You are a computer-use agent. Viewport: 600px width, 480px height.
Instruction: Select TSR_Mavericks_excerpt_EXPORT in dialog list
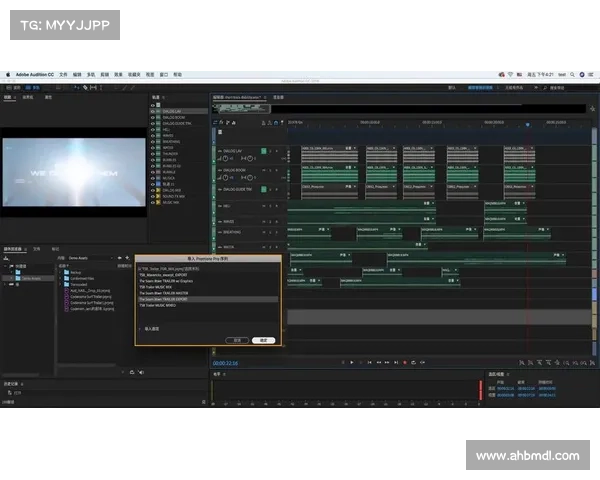click(x=163, y=275)
